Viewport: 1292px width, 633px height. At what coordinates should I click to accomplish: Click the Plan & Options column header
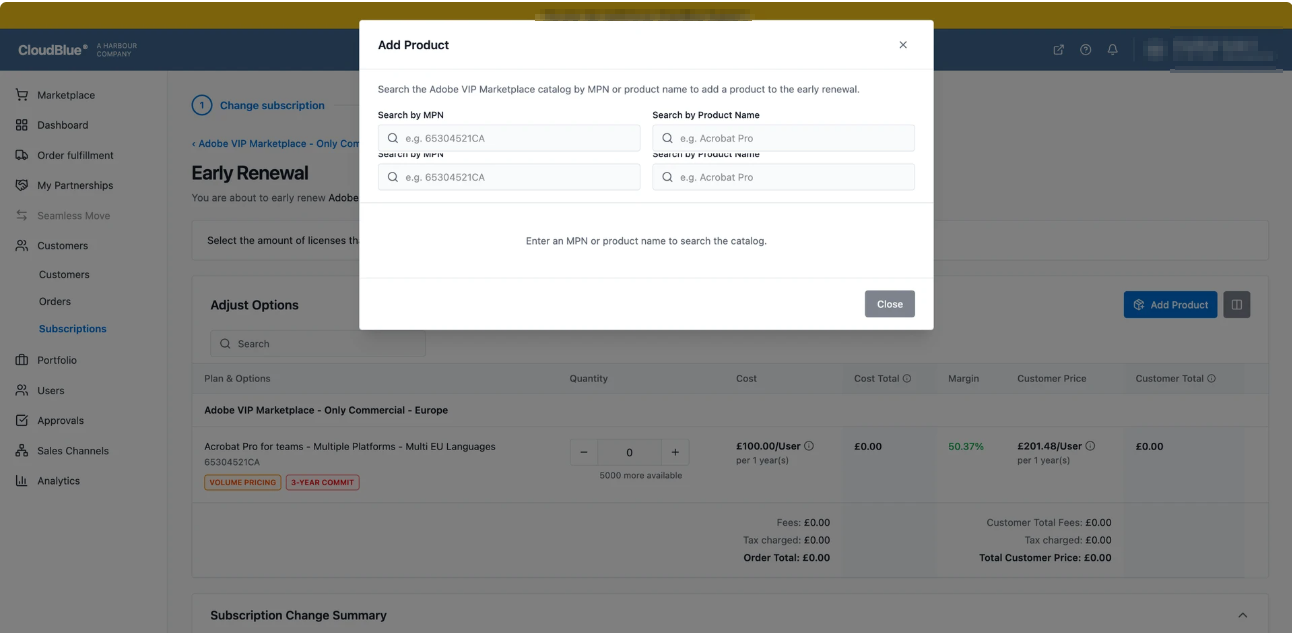coord(237,379)
